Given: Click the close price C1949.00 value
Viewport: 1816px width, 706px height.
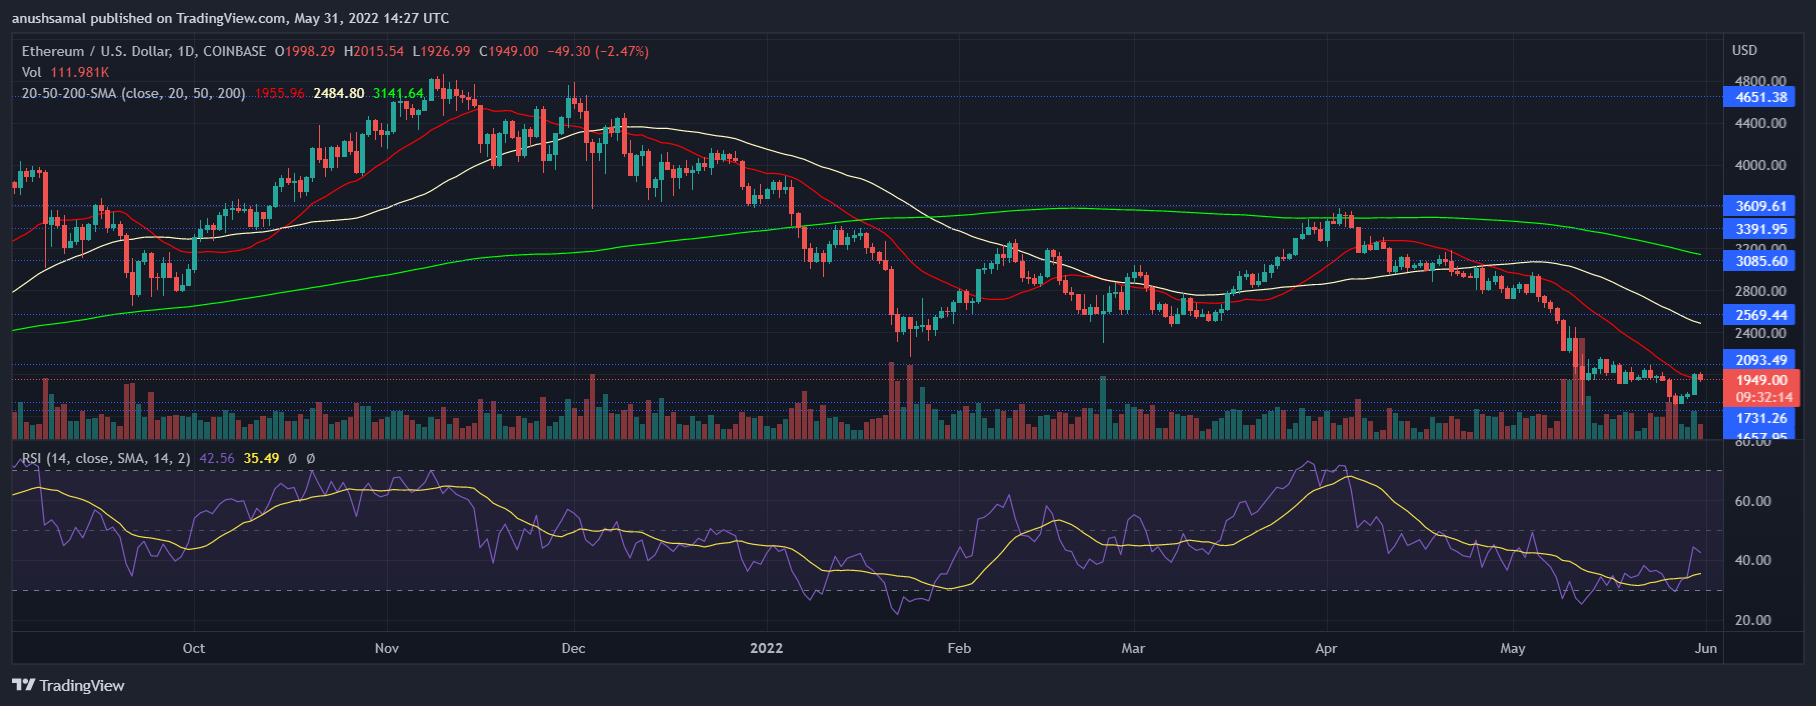Looking at the screenshot, I should (x=509, y=51).
